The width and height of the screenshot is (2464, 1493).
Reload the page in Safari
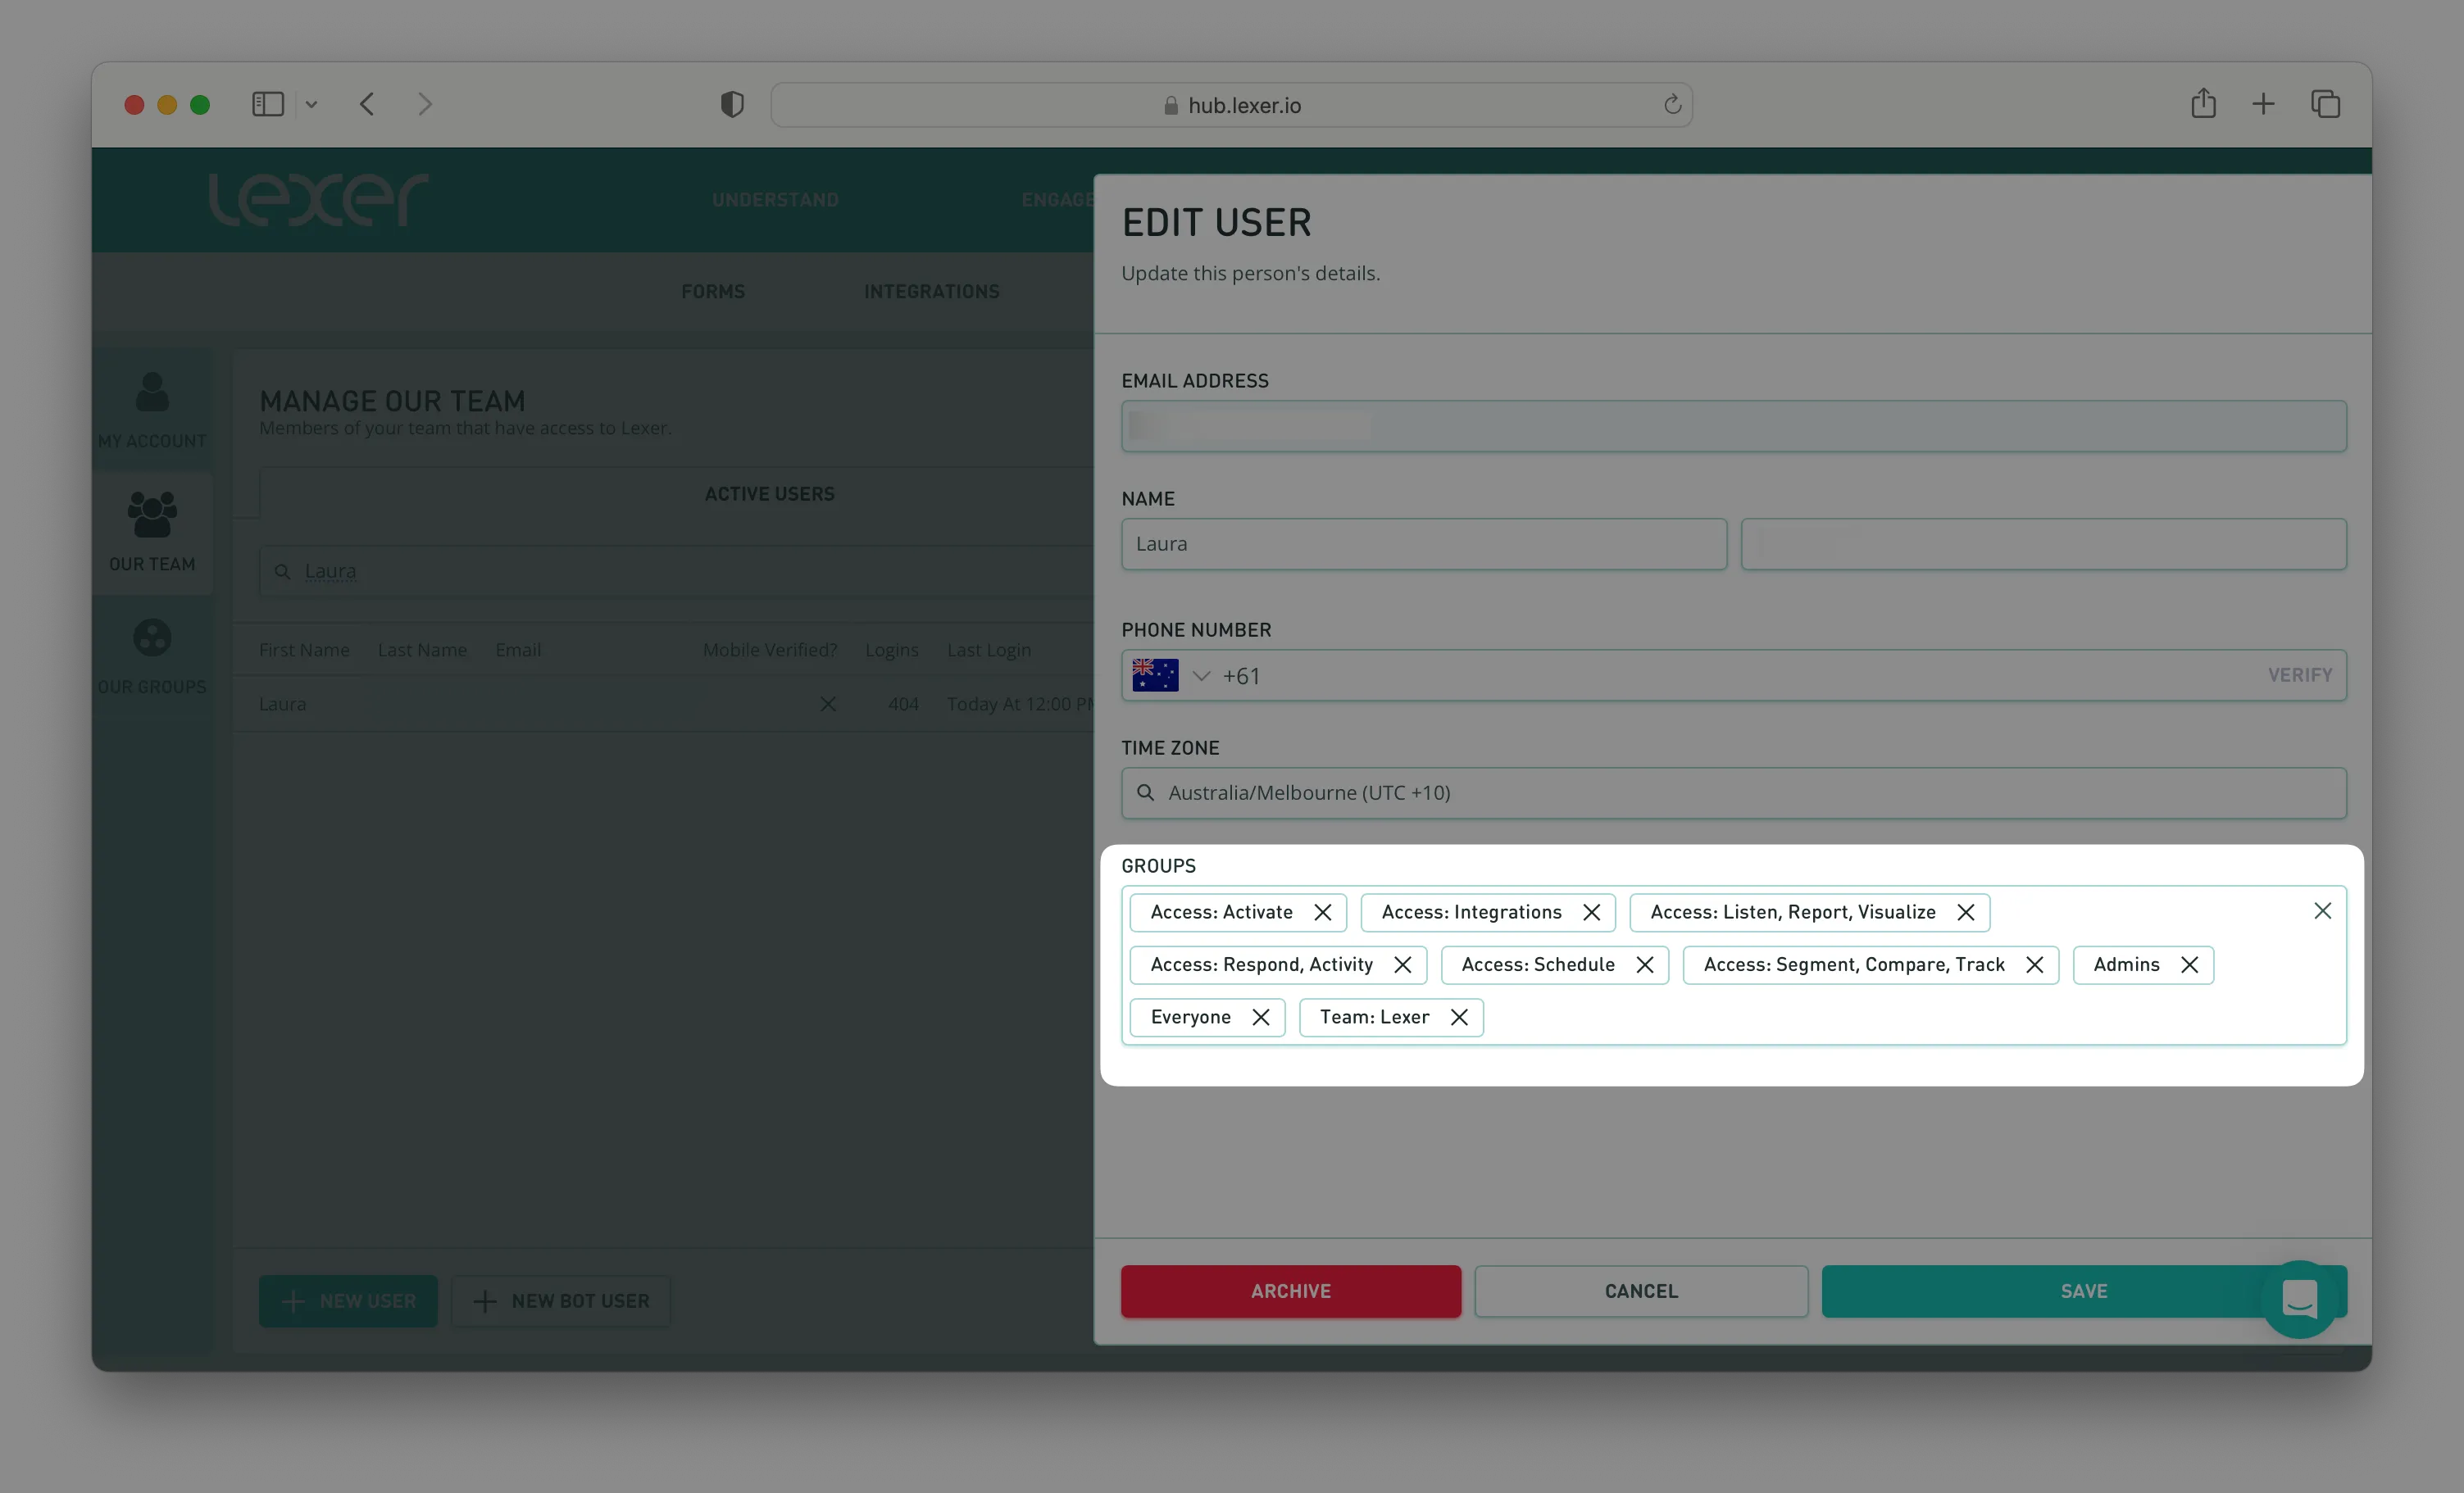(1672, 104)
